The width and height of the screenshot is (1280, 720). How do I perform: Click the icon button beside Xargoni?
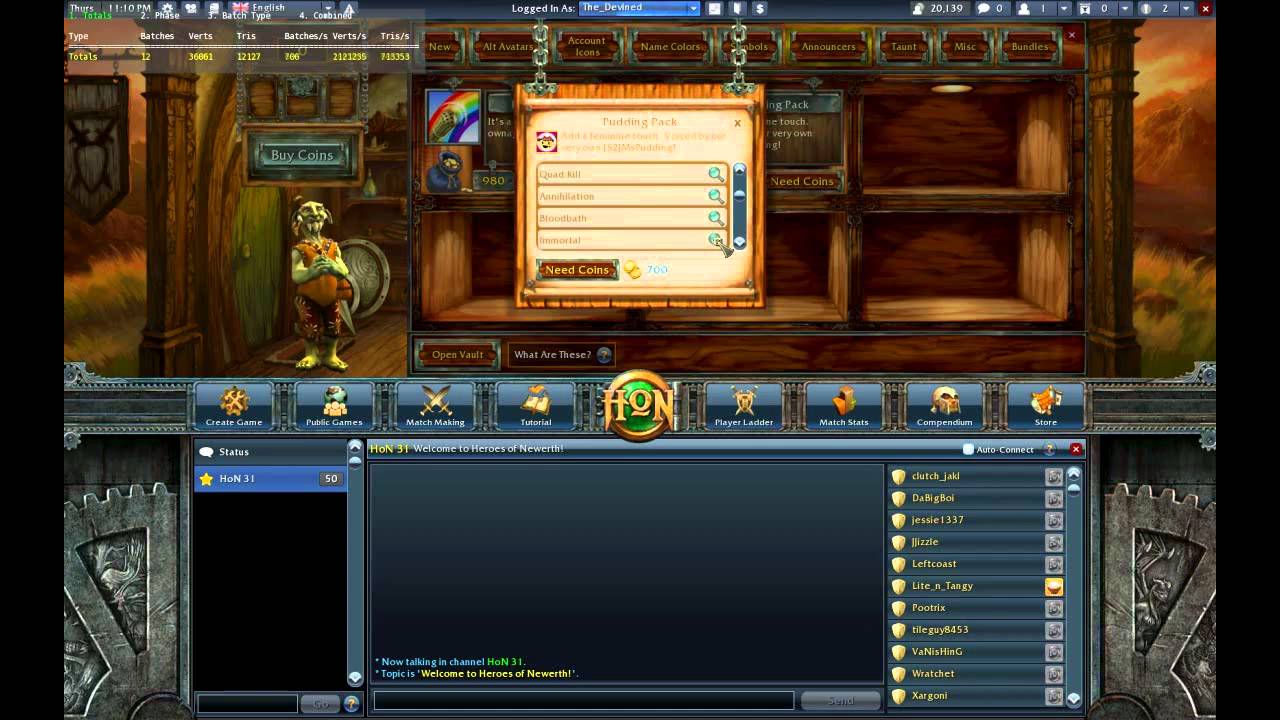point(1054,696)
